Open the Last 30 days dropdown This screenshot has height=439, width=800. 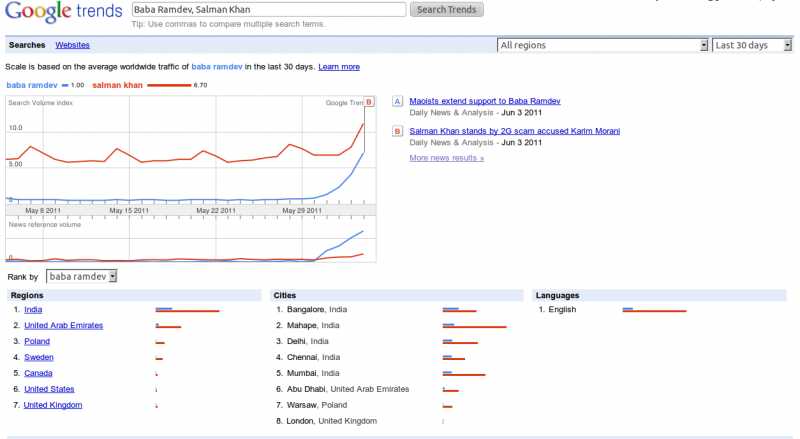[752, 45]
